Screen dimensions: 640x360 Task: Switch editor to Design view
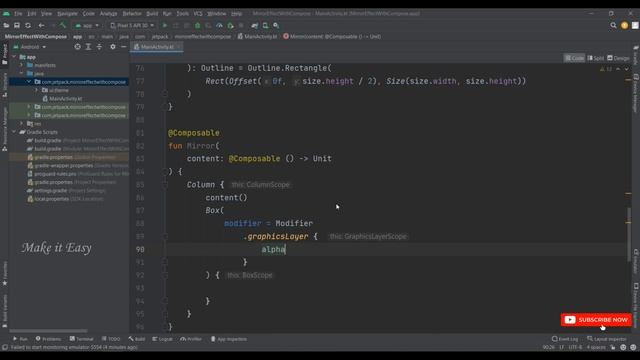click(x=618, y=58)
